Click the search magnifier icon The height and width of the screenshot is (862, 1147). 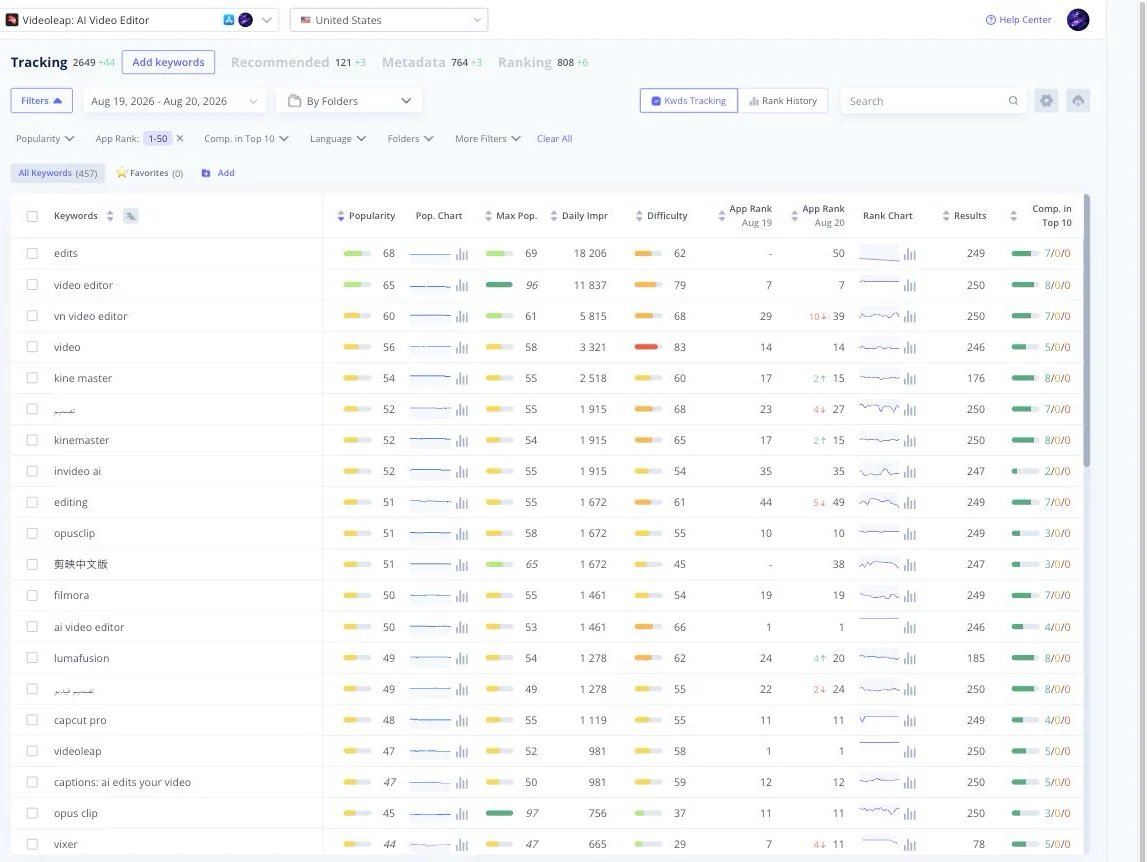(x=1013, y=101)
